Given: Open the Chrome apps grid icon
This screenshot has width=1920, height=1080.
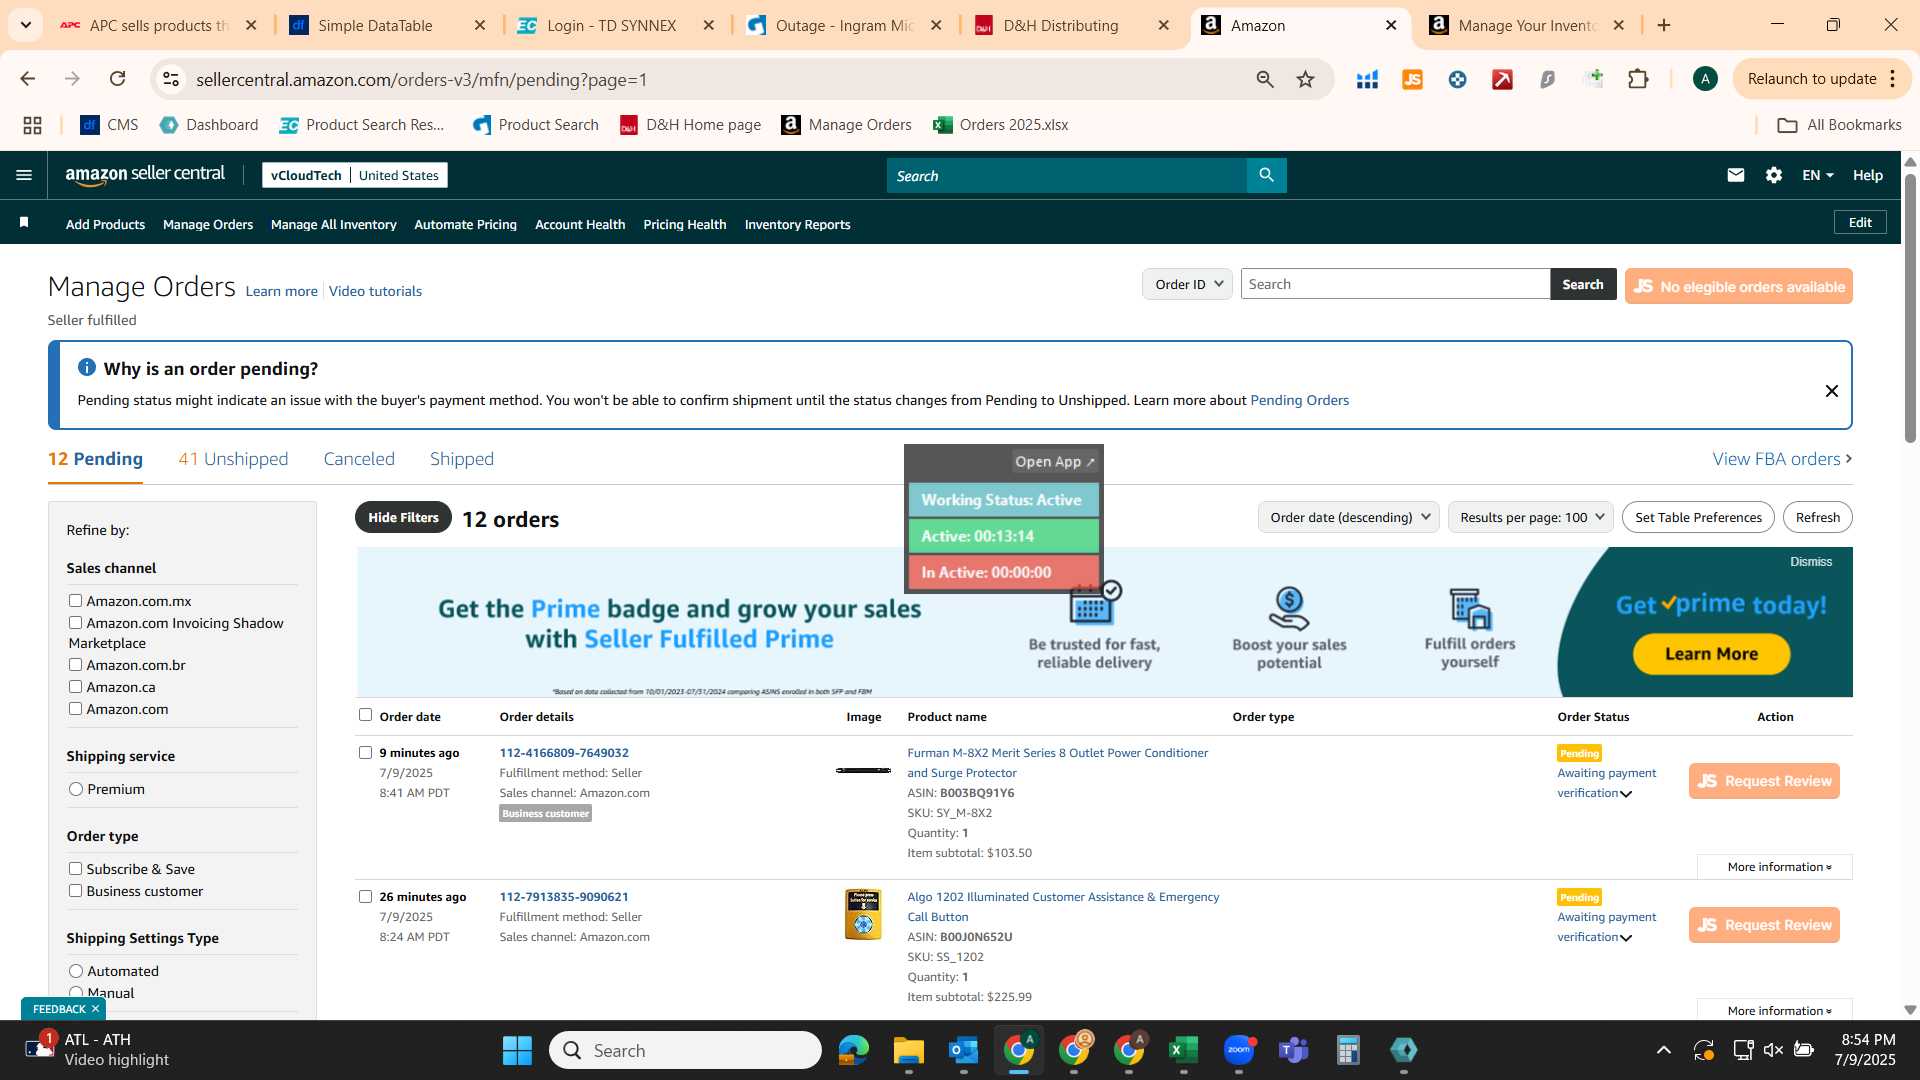Looking at the screenshot, I should (32, 125).
